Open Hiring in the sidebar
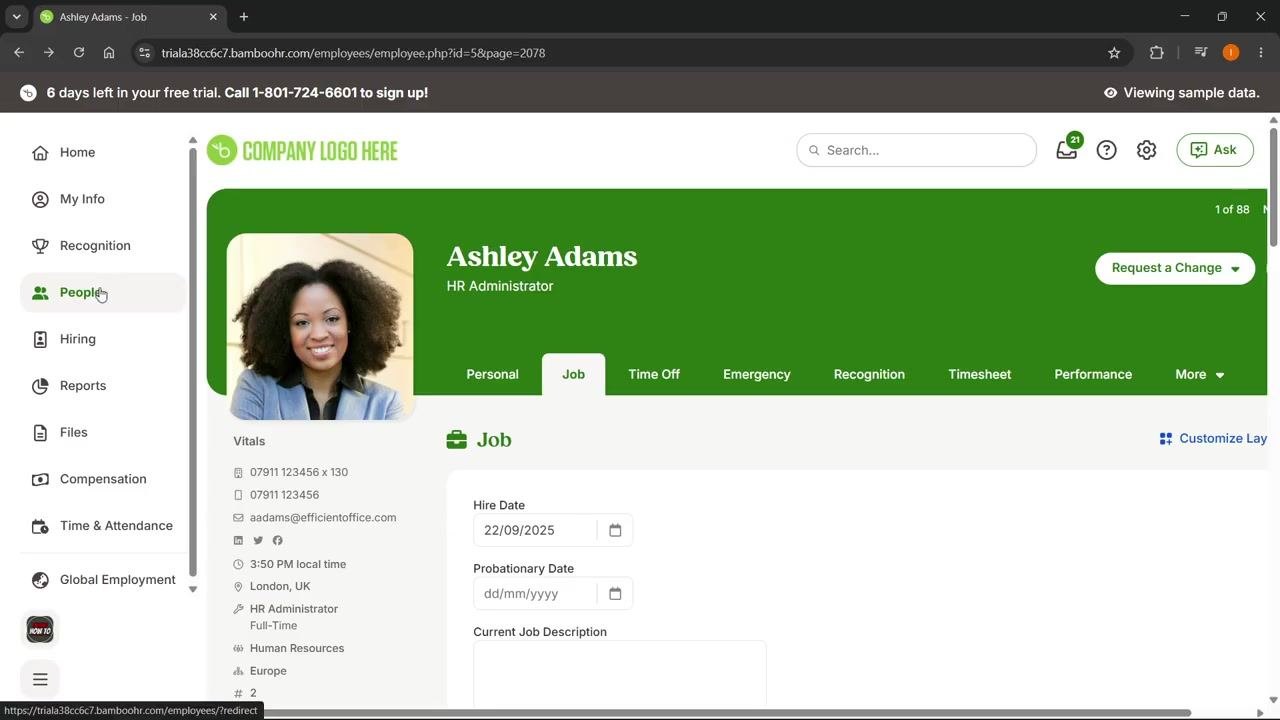This screenshot has height=720, width=1280. click(x=103, y=339)
